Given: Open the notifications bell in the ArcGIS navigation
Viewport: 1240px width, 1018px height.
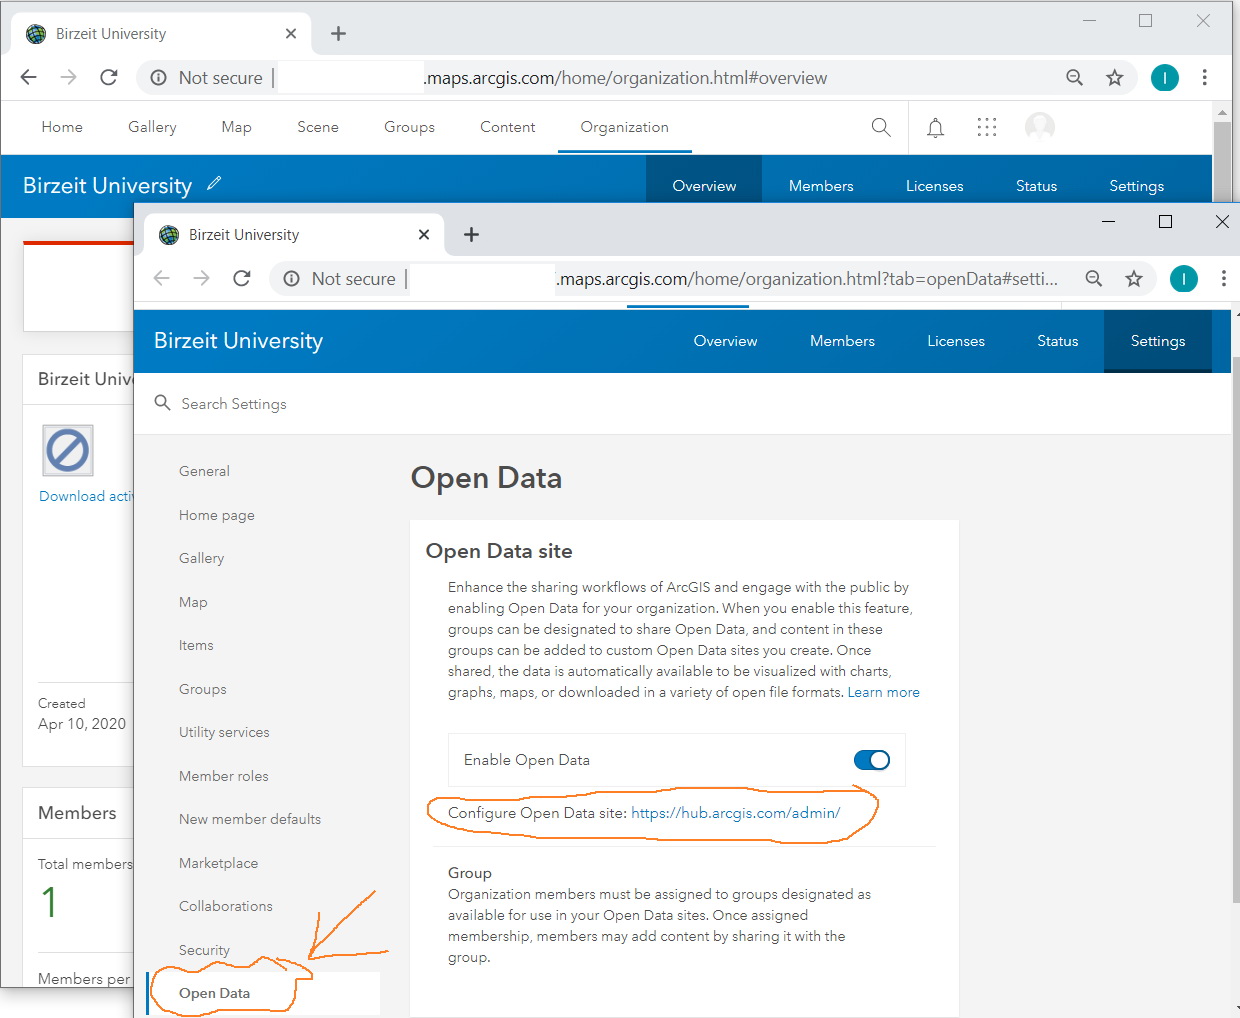Looking at the screenshot, I should (935, 127).
